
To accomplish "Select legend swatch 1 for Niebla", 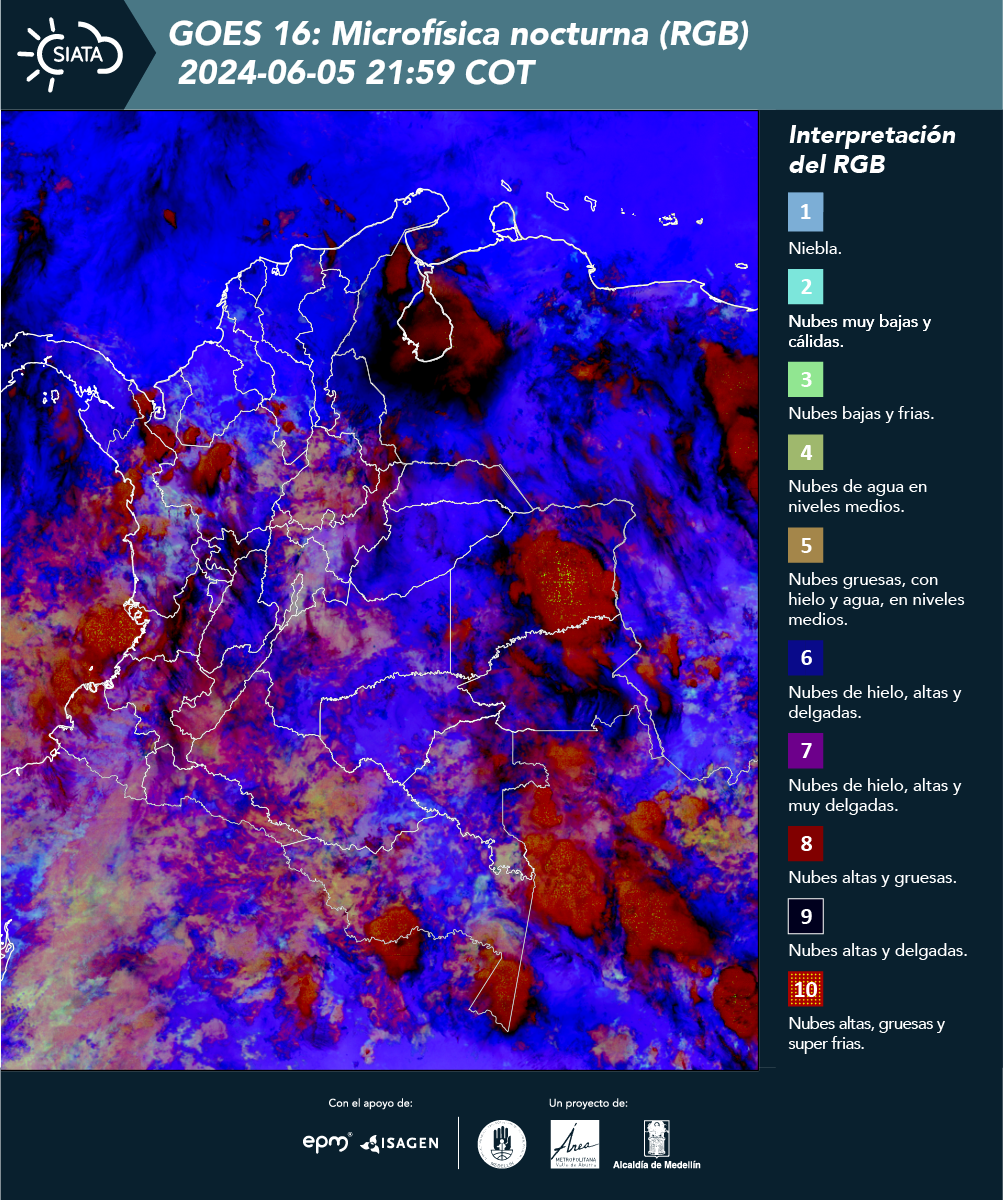I will point(805,212).
